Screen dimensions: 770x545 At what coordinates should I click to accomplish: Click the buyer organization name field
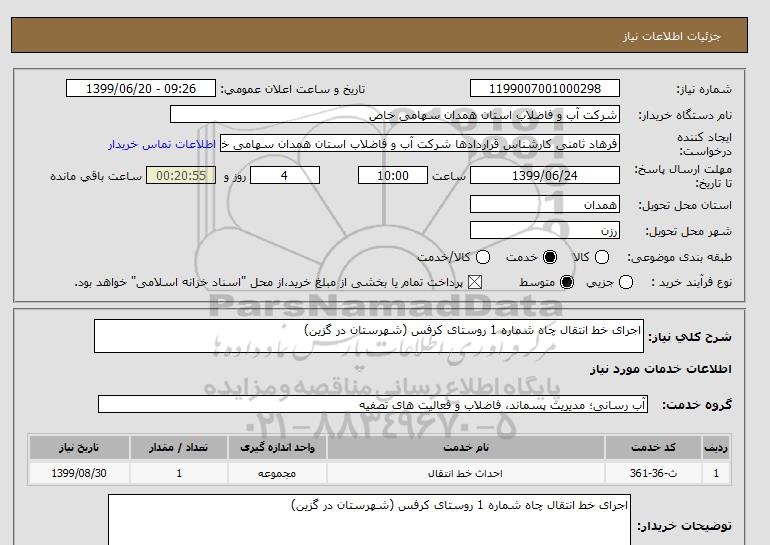(395, 114)
